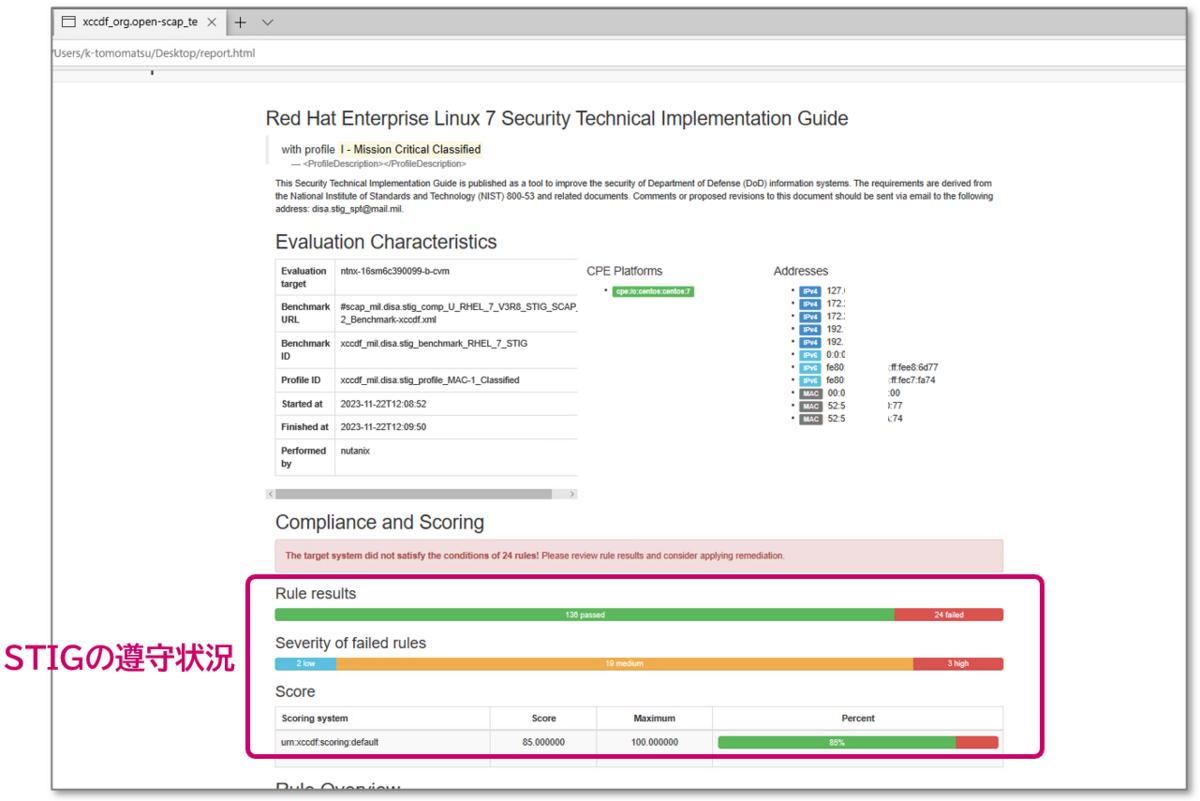Click the Benchmark URL value cell
The height and width of the screenshot is (801, 1200).
click(456, 313)
